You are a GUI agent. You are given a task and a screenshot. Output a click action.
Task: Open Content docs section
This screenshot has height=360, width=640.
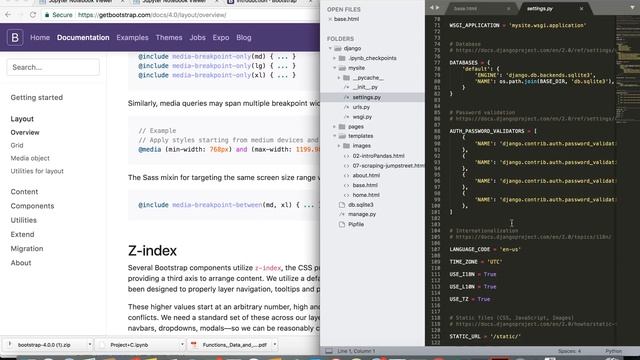coord(24,192)
